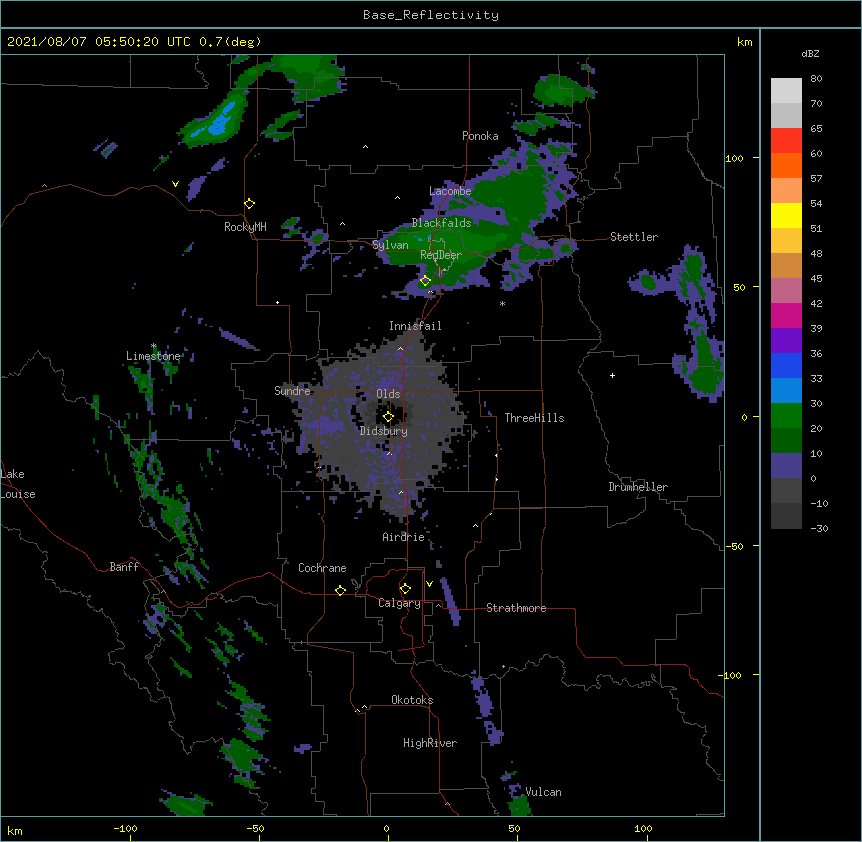Click the -30 value on the dBZ legend
Image resolution: width=862 pixels, height=842 pixels.
819,529
